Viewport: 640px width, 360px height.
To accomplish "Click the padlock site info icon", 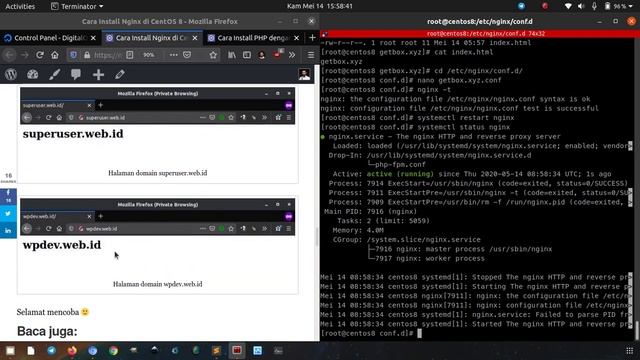I will [87, 55].
